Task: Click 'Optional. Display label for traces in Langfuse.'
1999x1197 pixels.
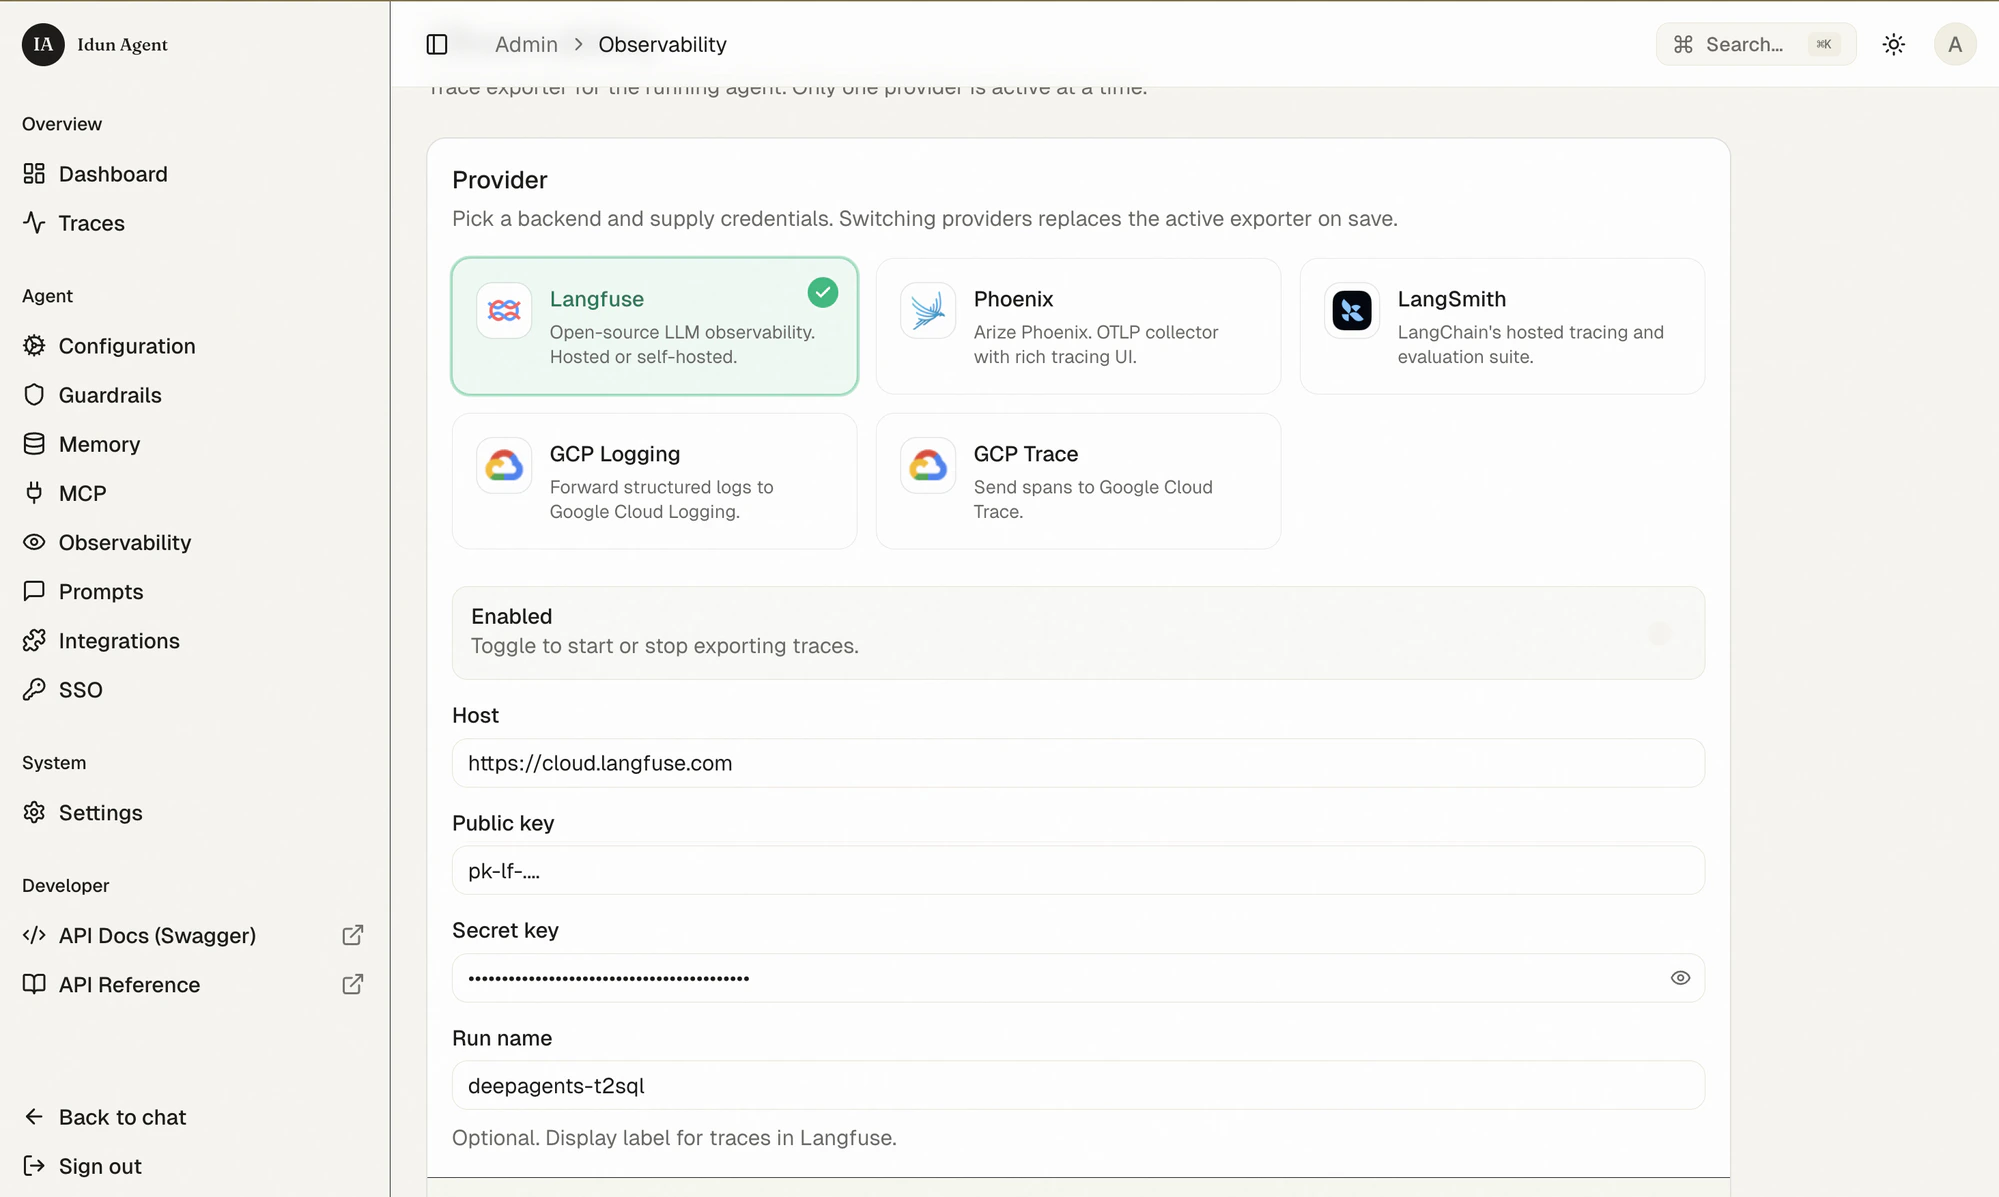Action: [674, 1138]
